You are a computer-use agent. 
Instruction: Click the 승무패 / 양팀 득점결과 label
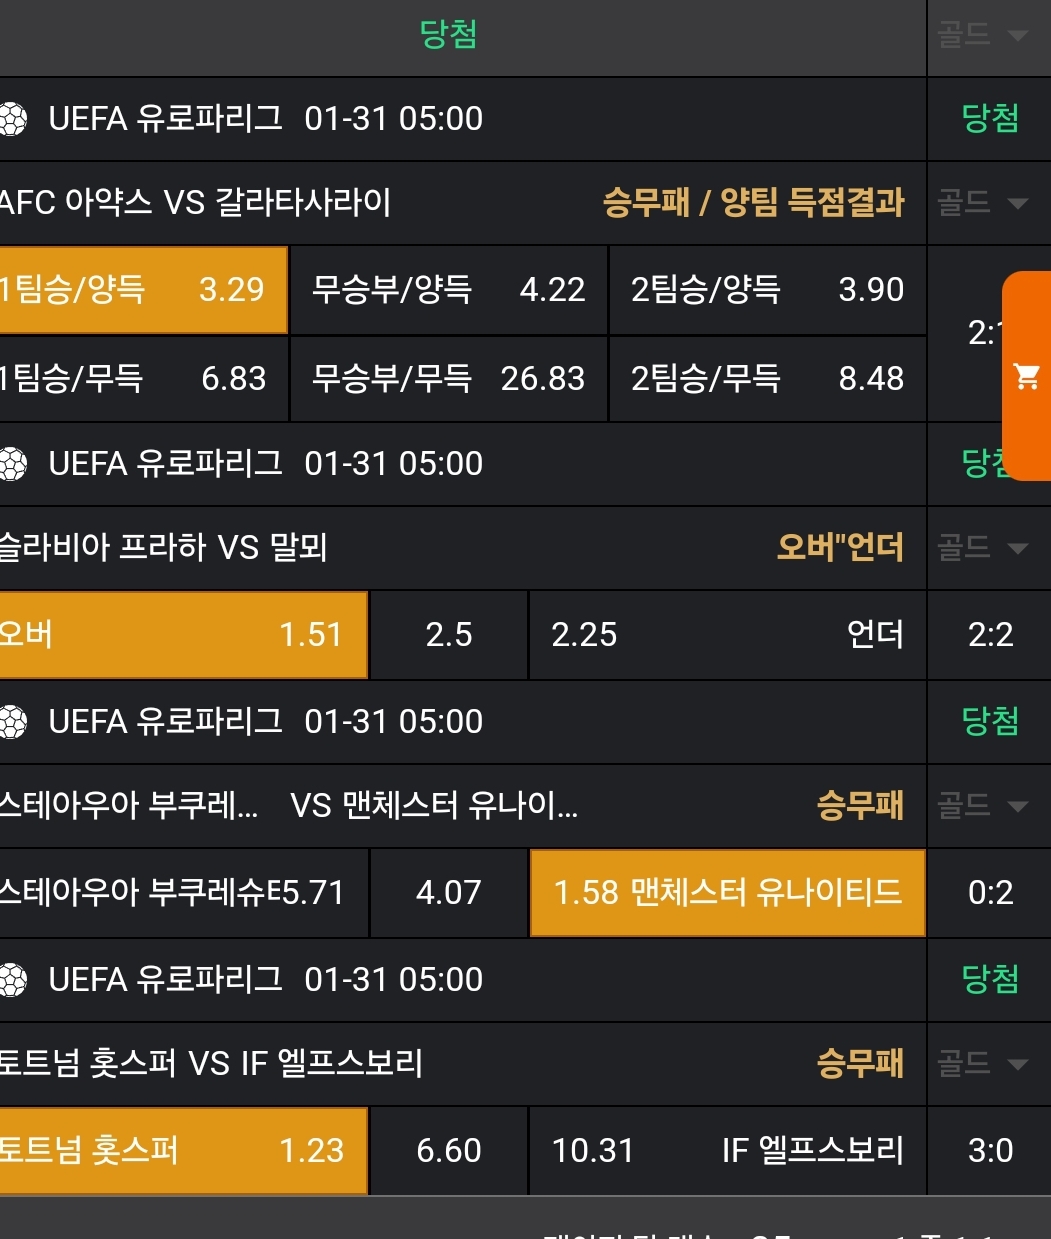753,204
